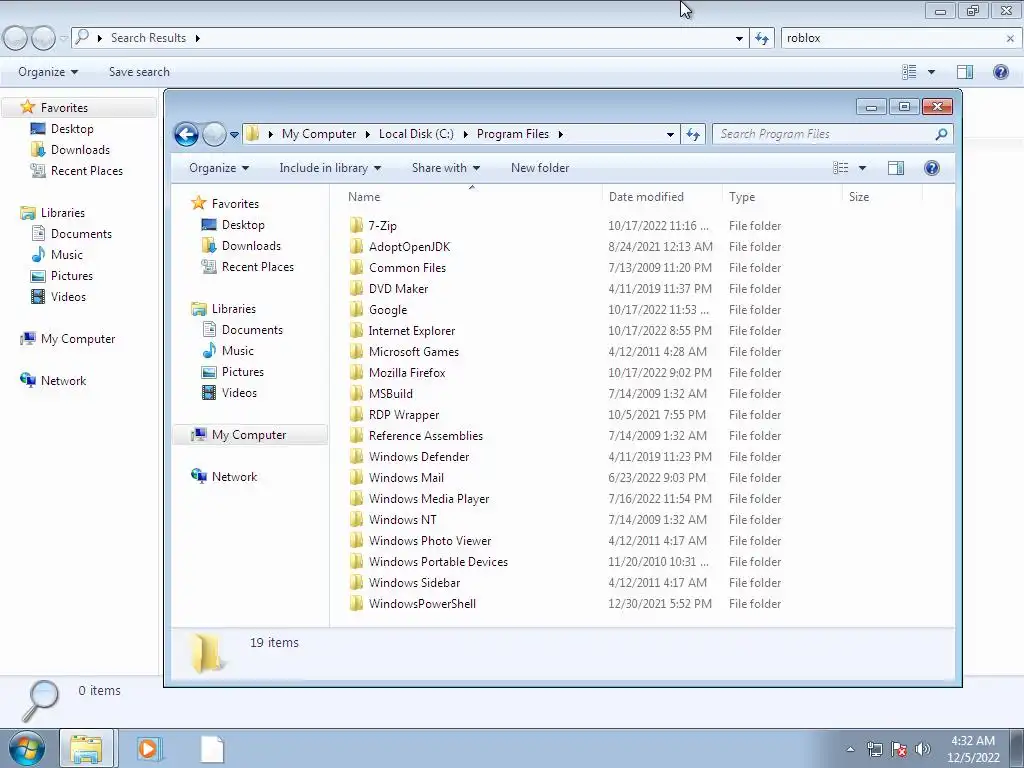Toggle preview pane in Program Files window
Screen dimensions: 1024x768
[x=896, y=168]
